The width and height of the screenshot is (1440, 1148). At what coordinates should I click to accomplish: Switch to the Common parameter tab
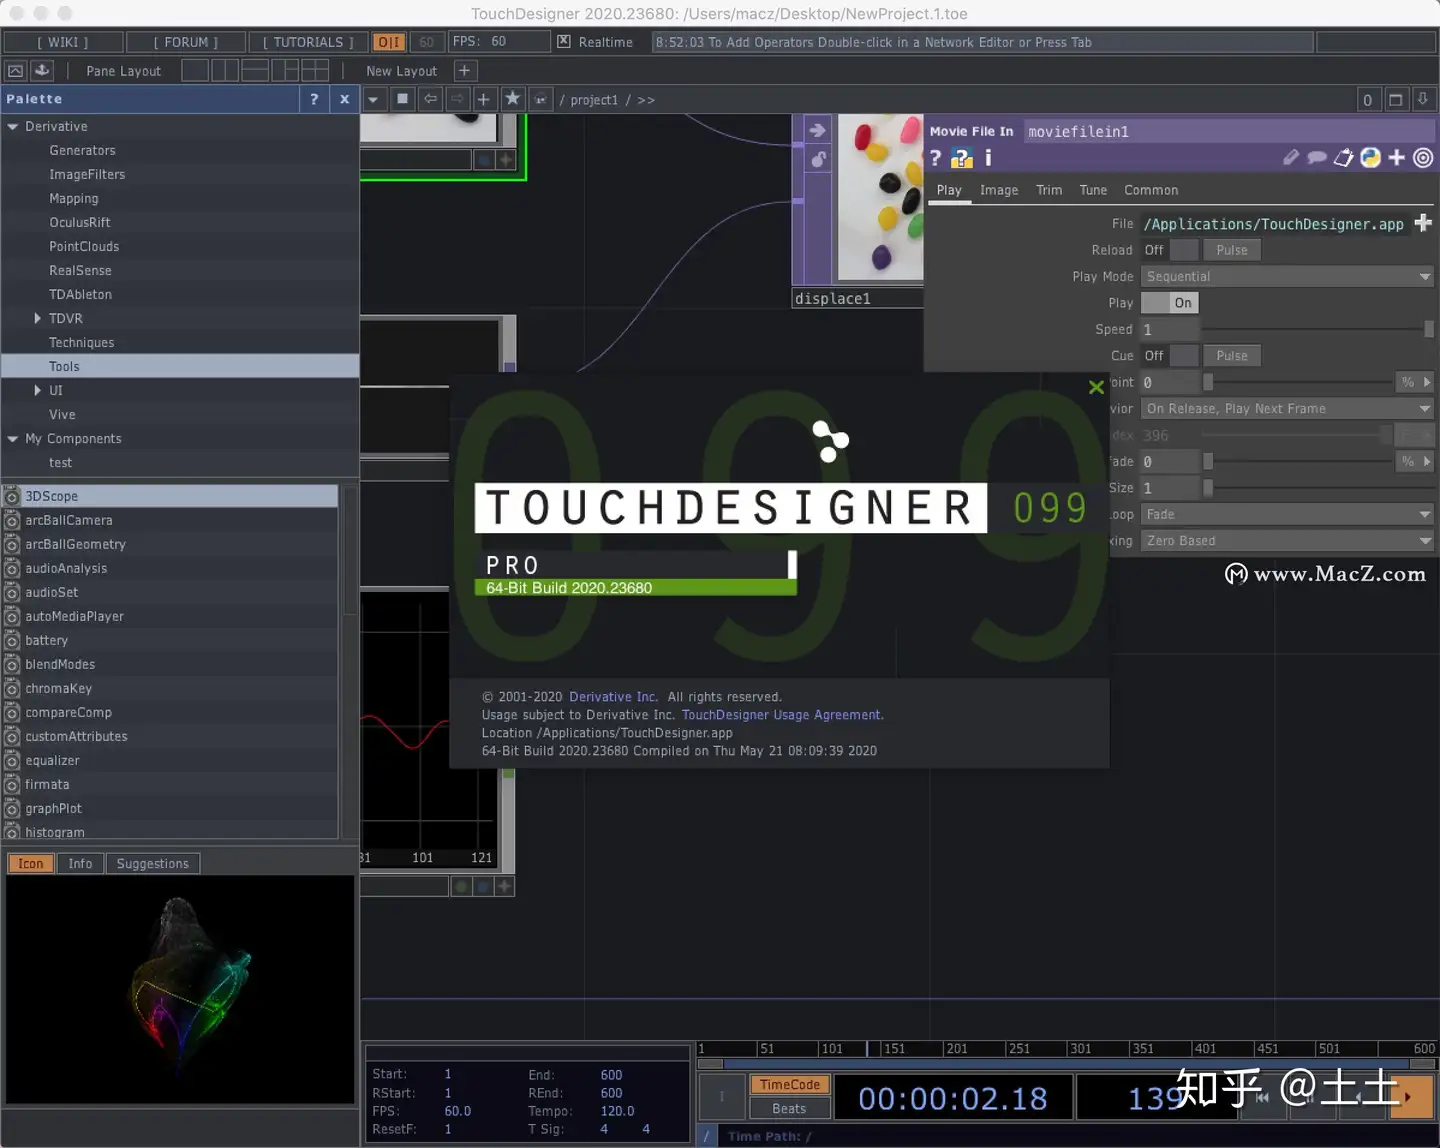click(1151, 190)
